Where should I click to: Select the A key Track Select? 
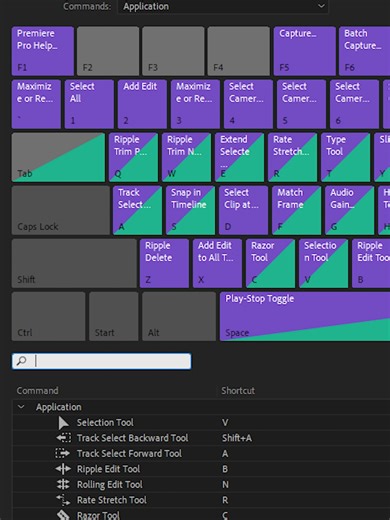(137, 210)
